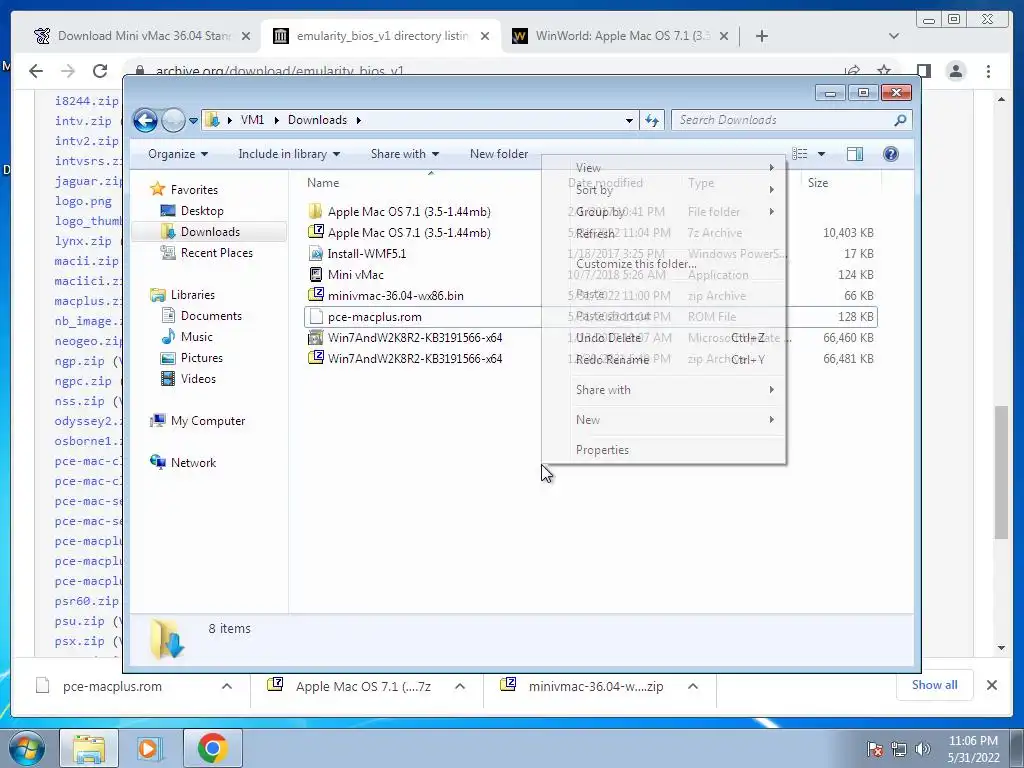Select the Apple Mac OS 7.1 7z archive icon

[316, 232]
